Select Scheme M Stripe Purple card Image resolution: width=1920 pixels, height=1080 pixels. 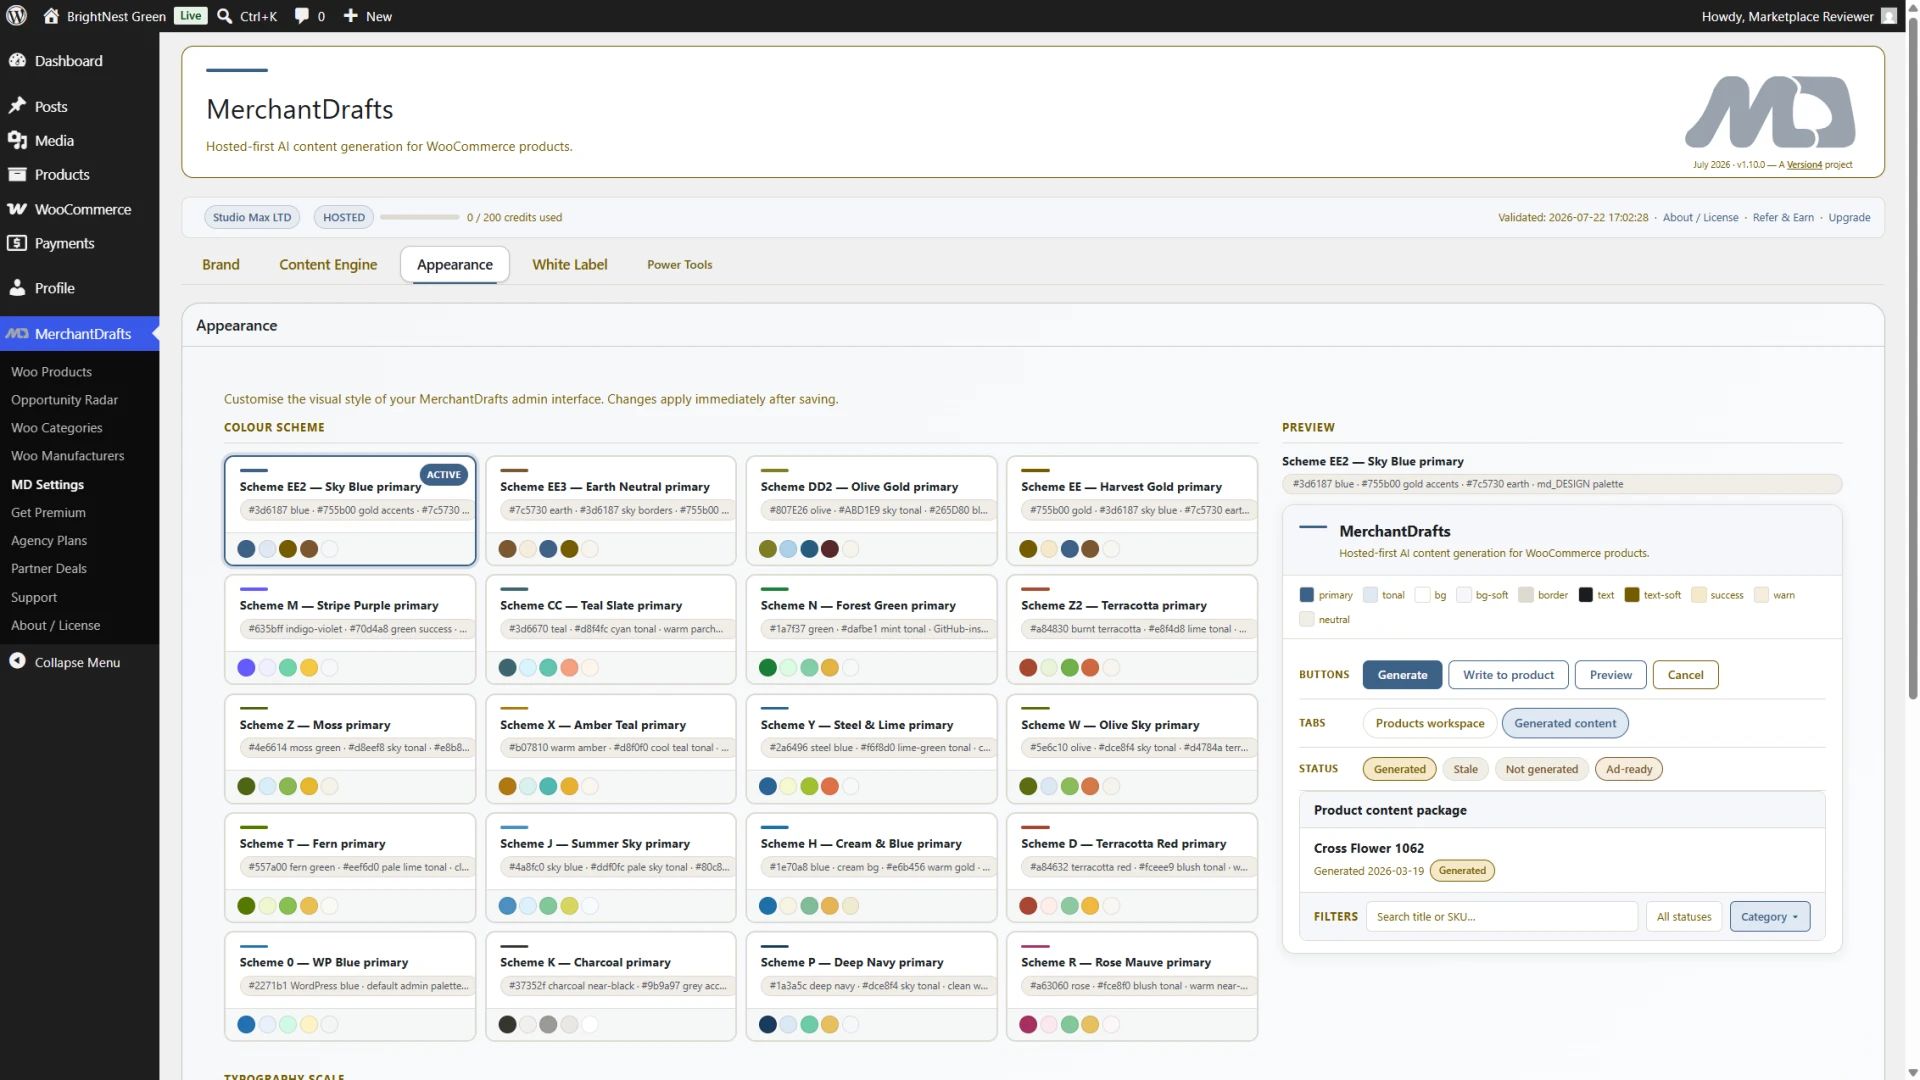tap(350, 630)
